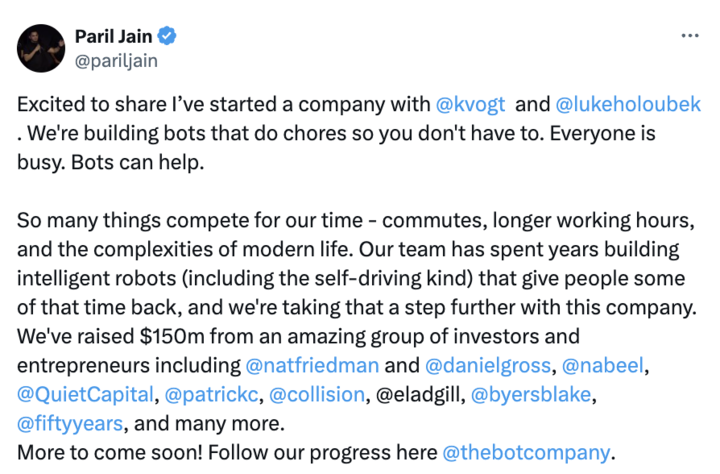Open the @QuietCapital mention
Screen dimensions: 720x474
click(x=85, y=395)
